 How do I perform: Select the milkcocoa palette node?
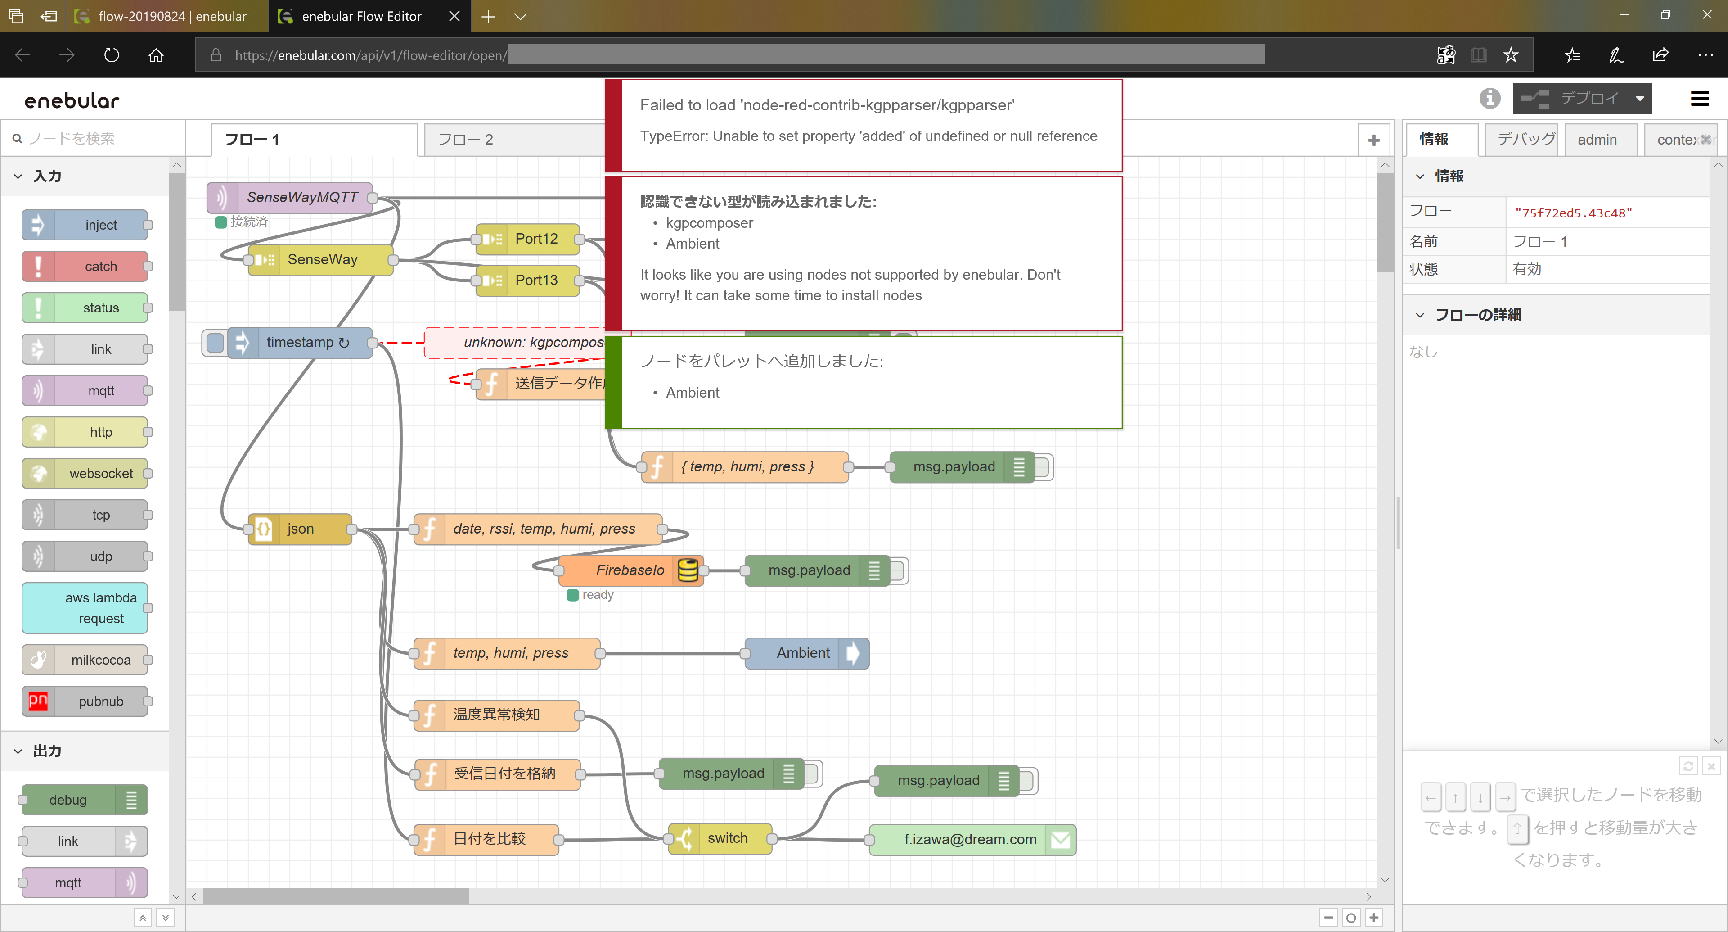(x=86, y=660)
